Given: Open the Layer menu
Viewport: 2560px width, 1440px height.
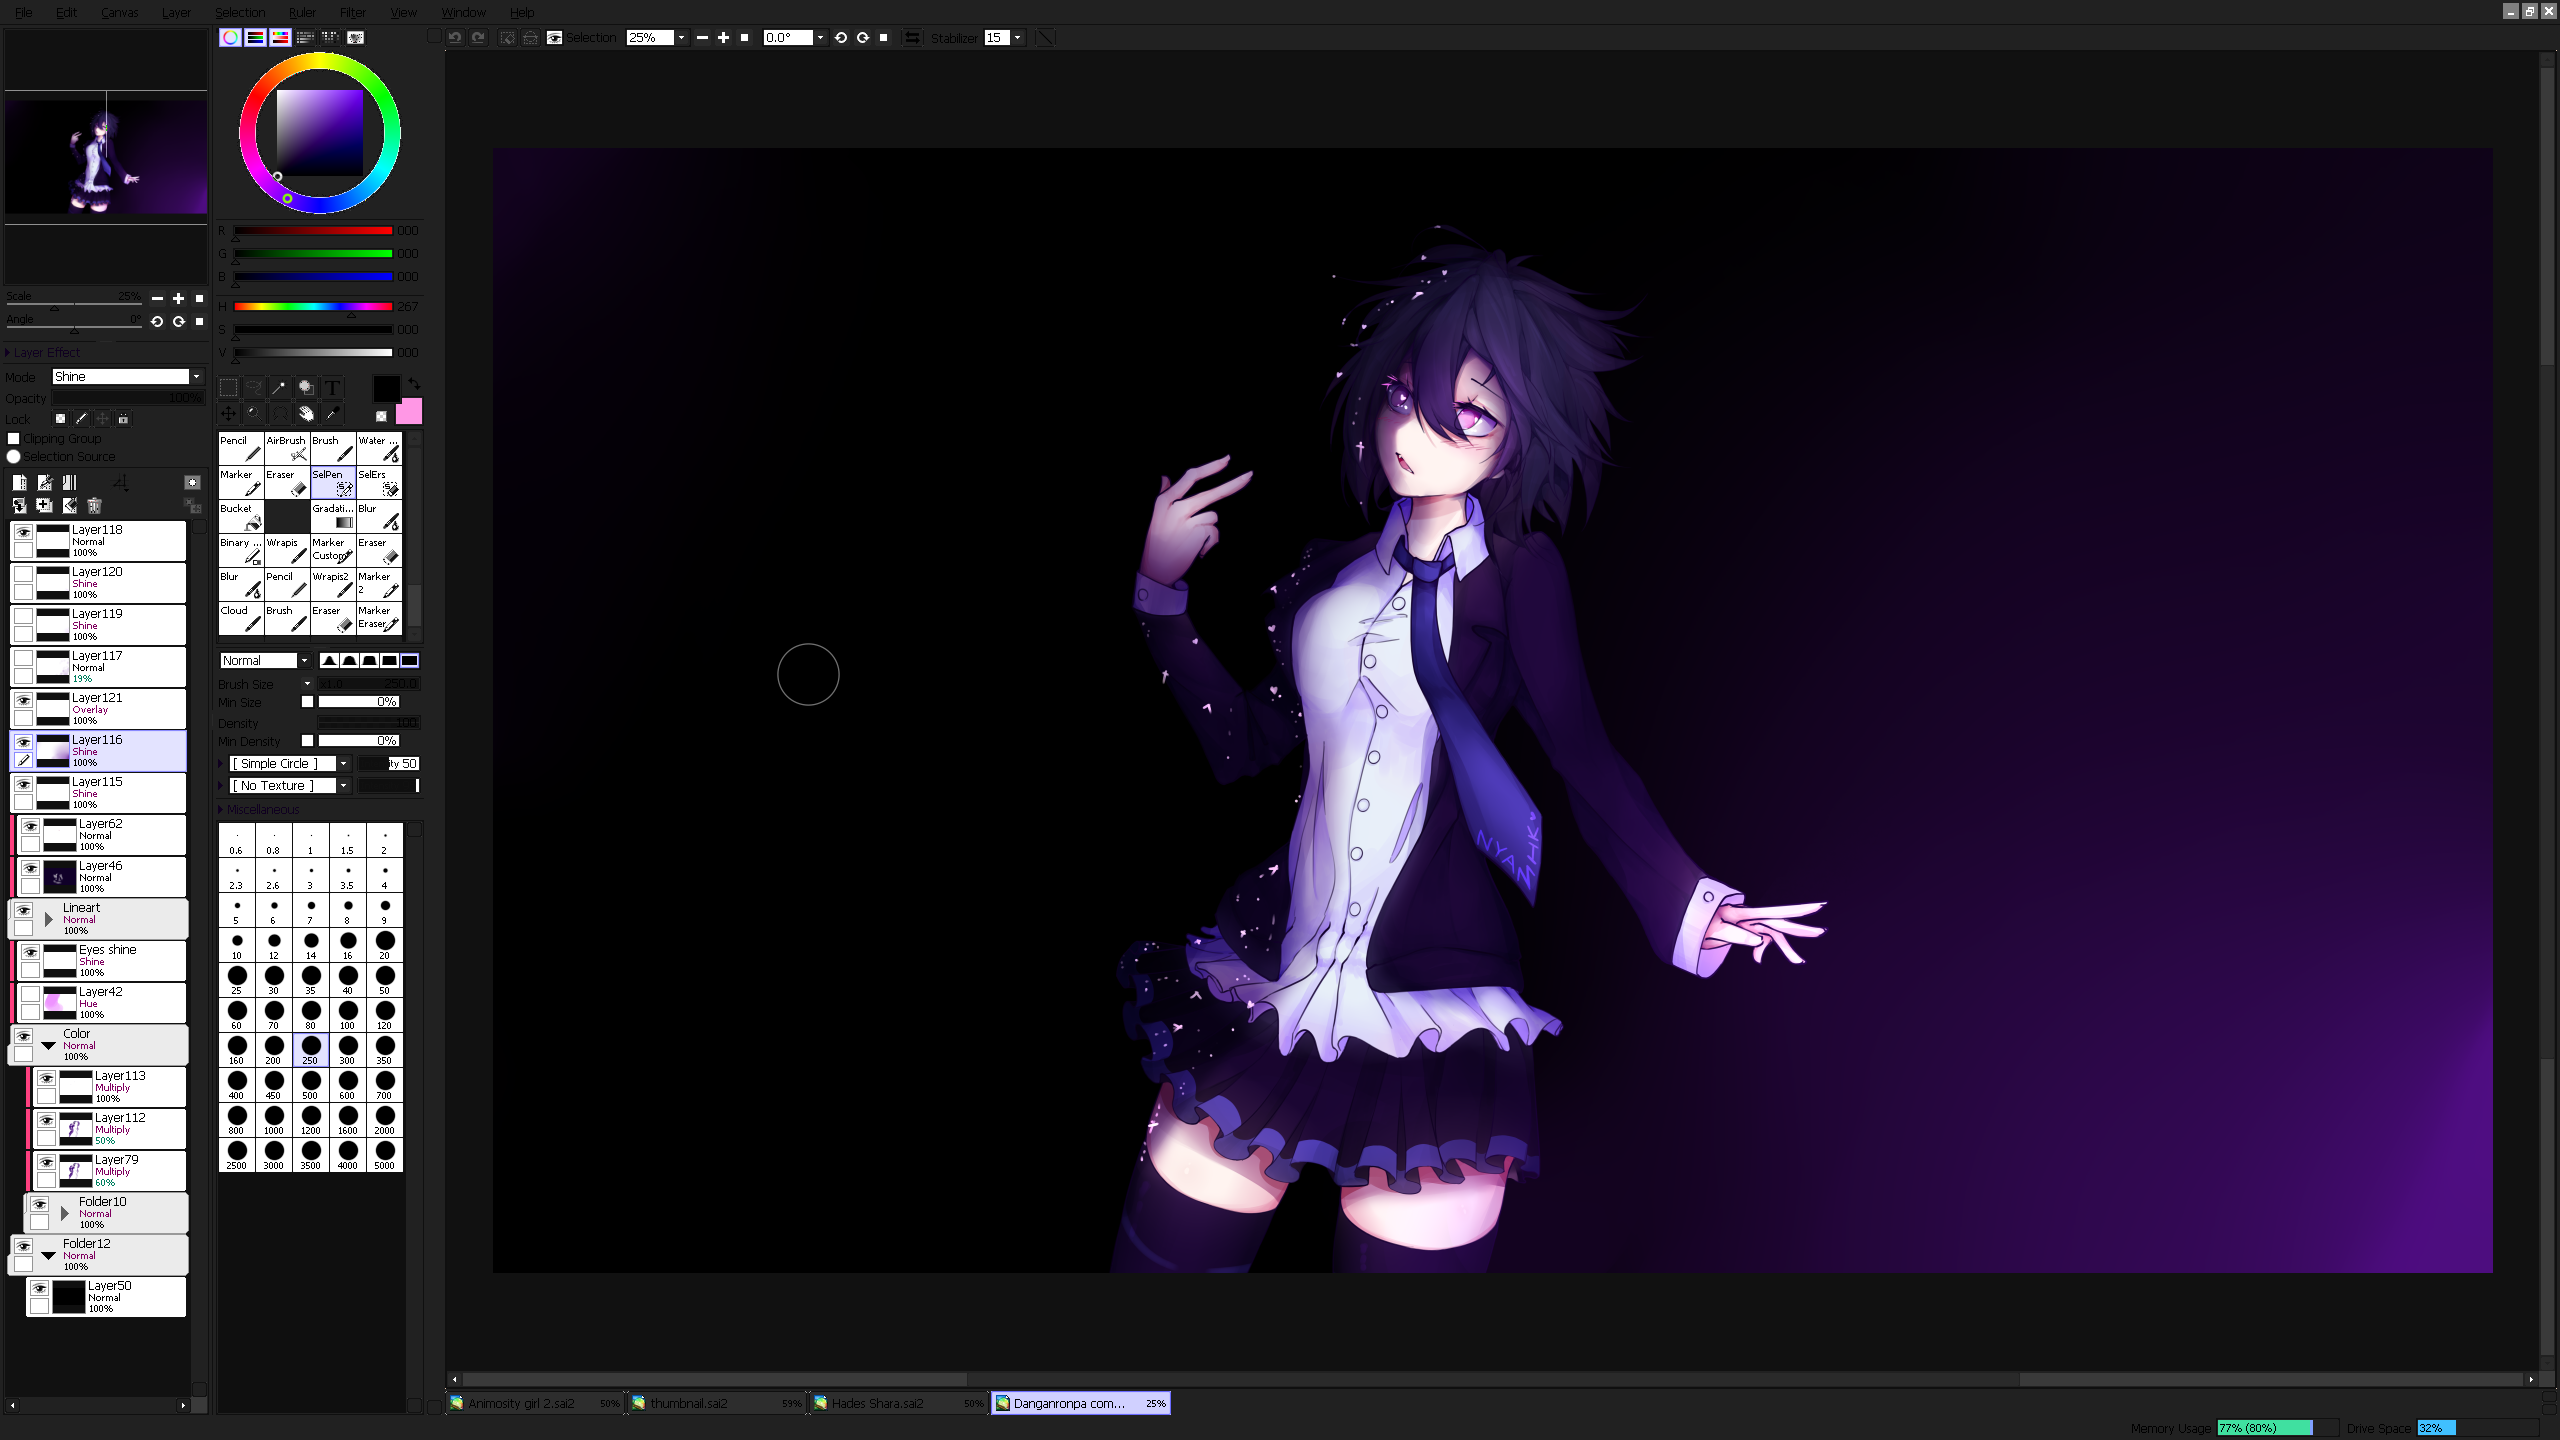Looking at the screenshot, I should 176,12.
